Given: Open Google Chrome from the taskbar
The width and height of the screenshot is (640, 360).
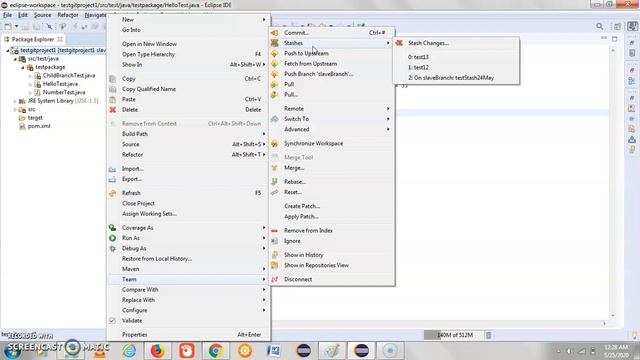Looking at the screenshot, I should click(216, 351).
